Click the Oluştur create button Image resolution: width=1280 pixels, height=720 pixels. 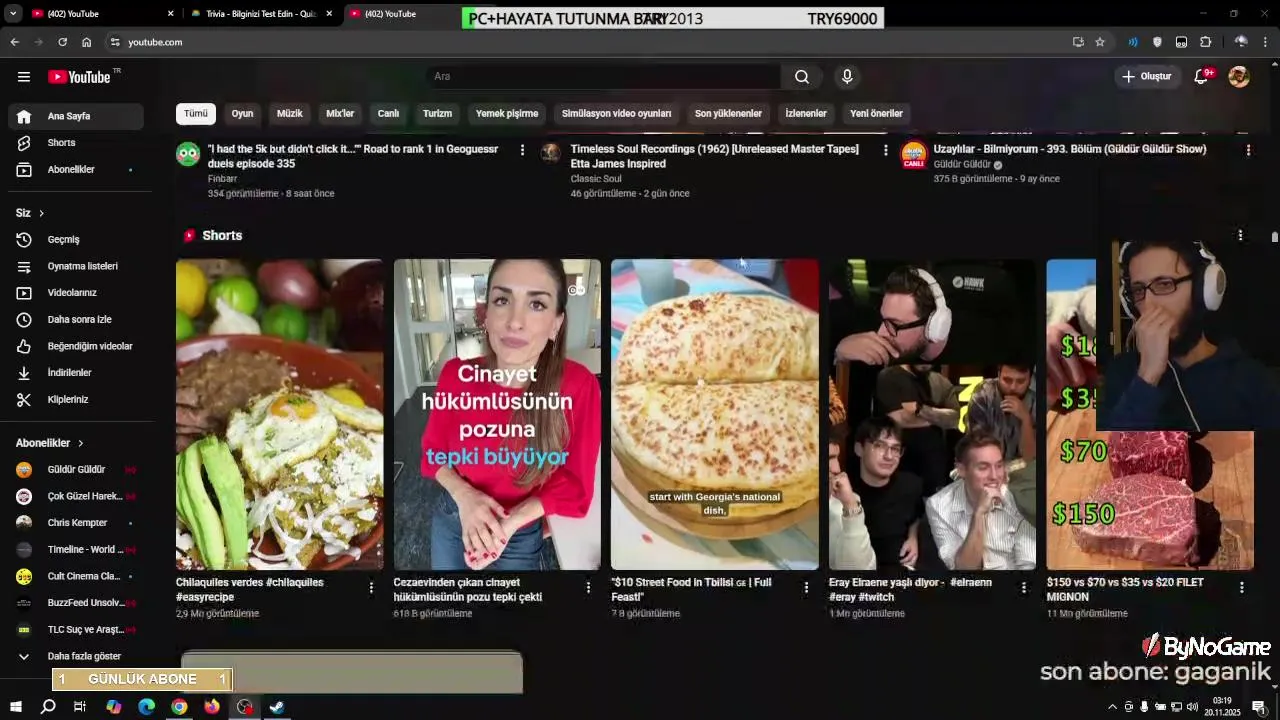(x=1146, y=77)
